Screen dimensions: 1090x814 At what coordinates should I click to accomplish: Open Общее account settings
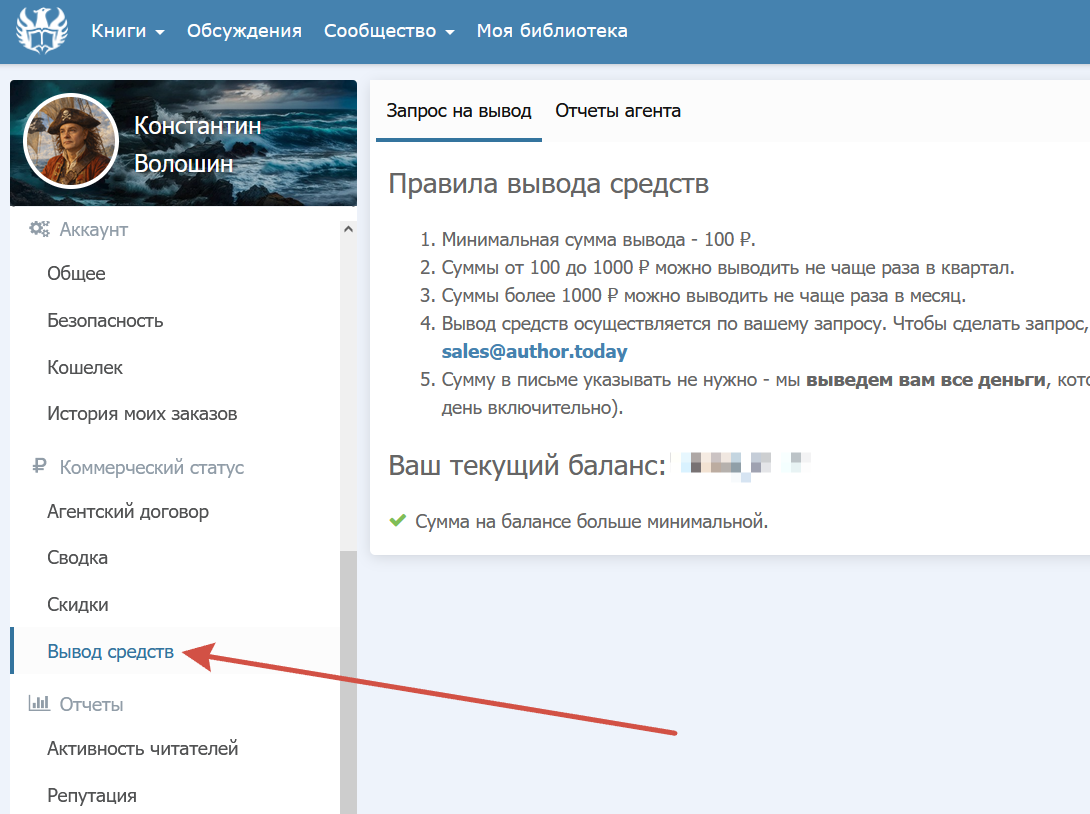tap(76, 274)
